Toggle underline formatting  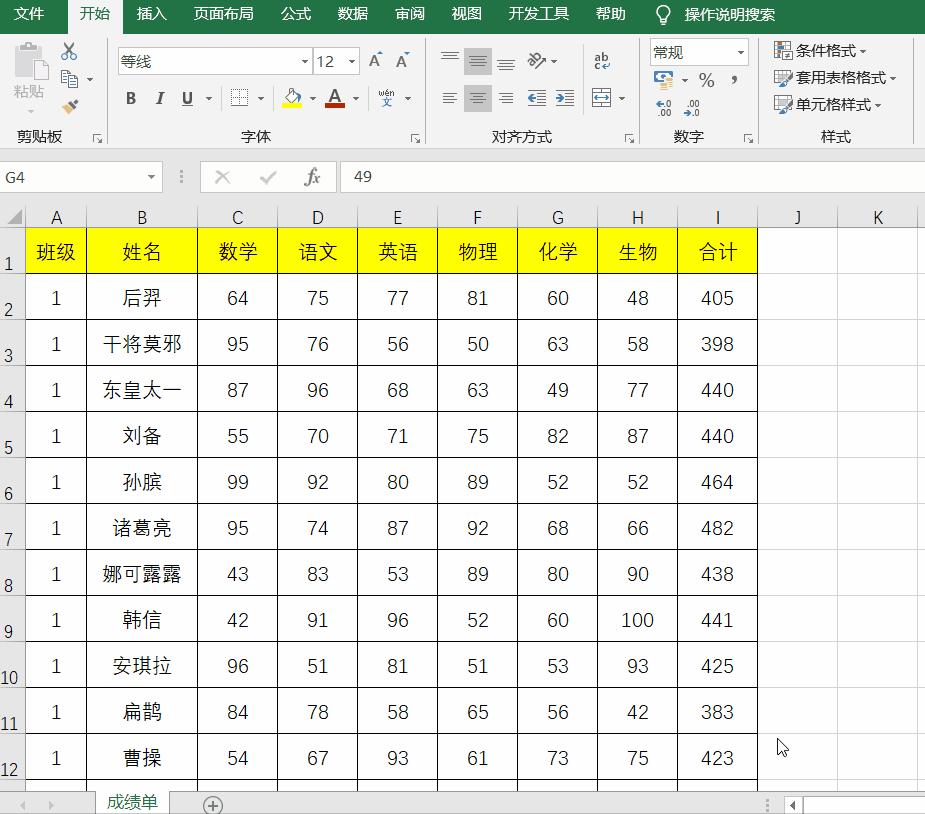point(186,98)
